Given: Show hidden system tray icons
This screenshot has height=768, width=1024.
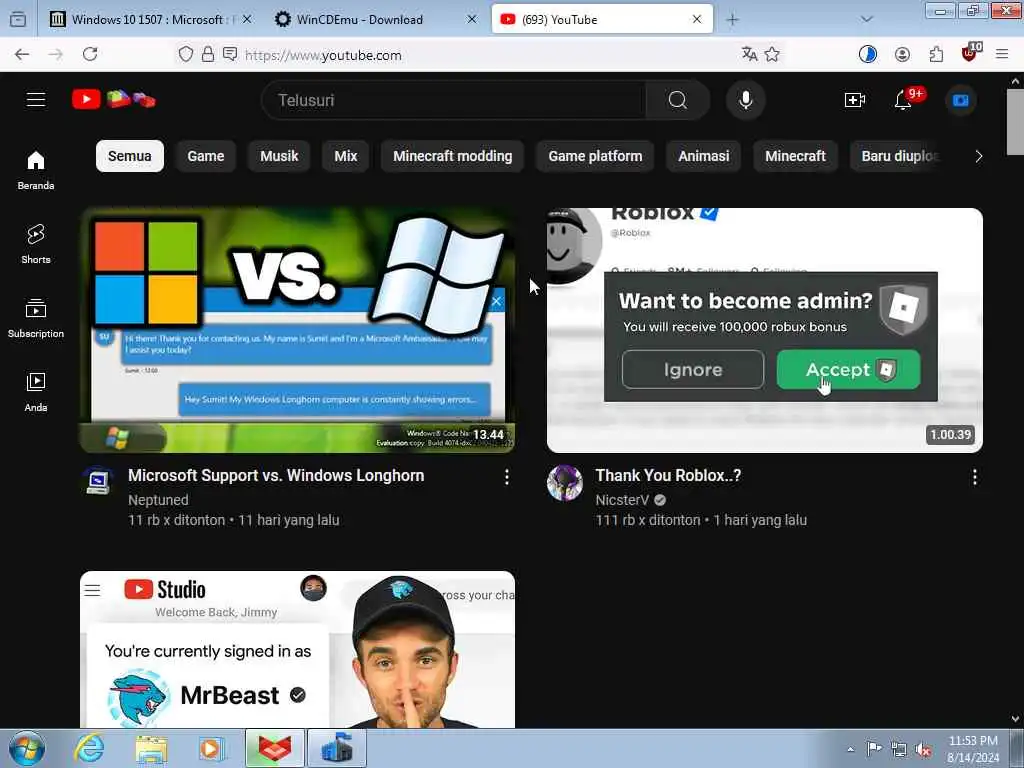Looking at the screenshot, I should (x=850, y=749).
